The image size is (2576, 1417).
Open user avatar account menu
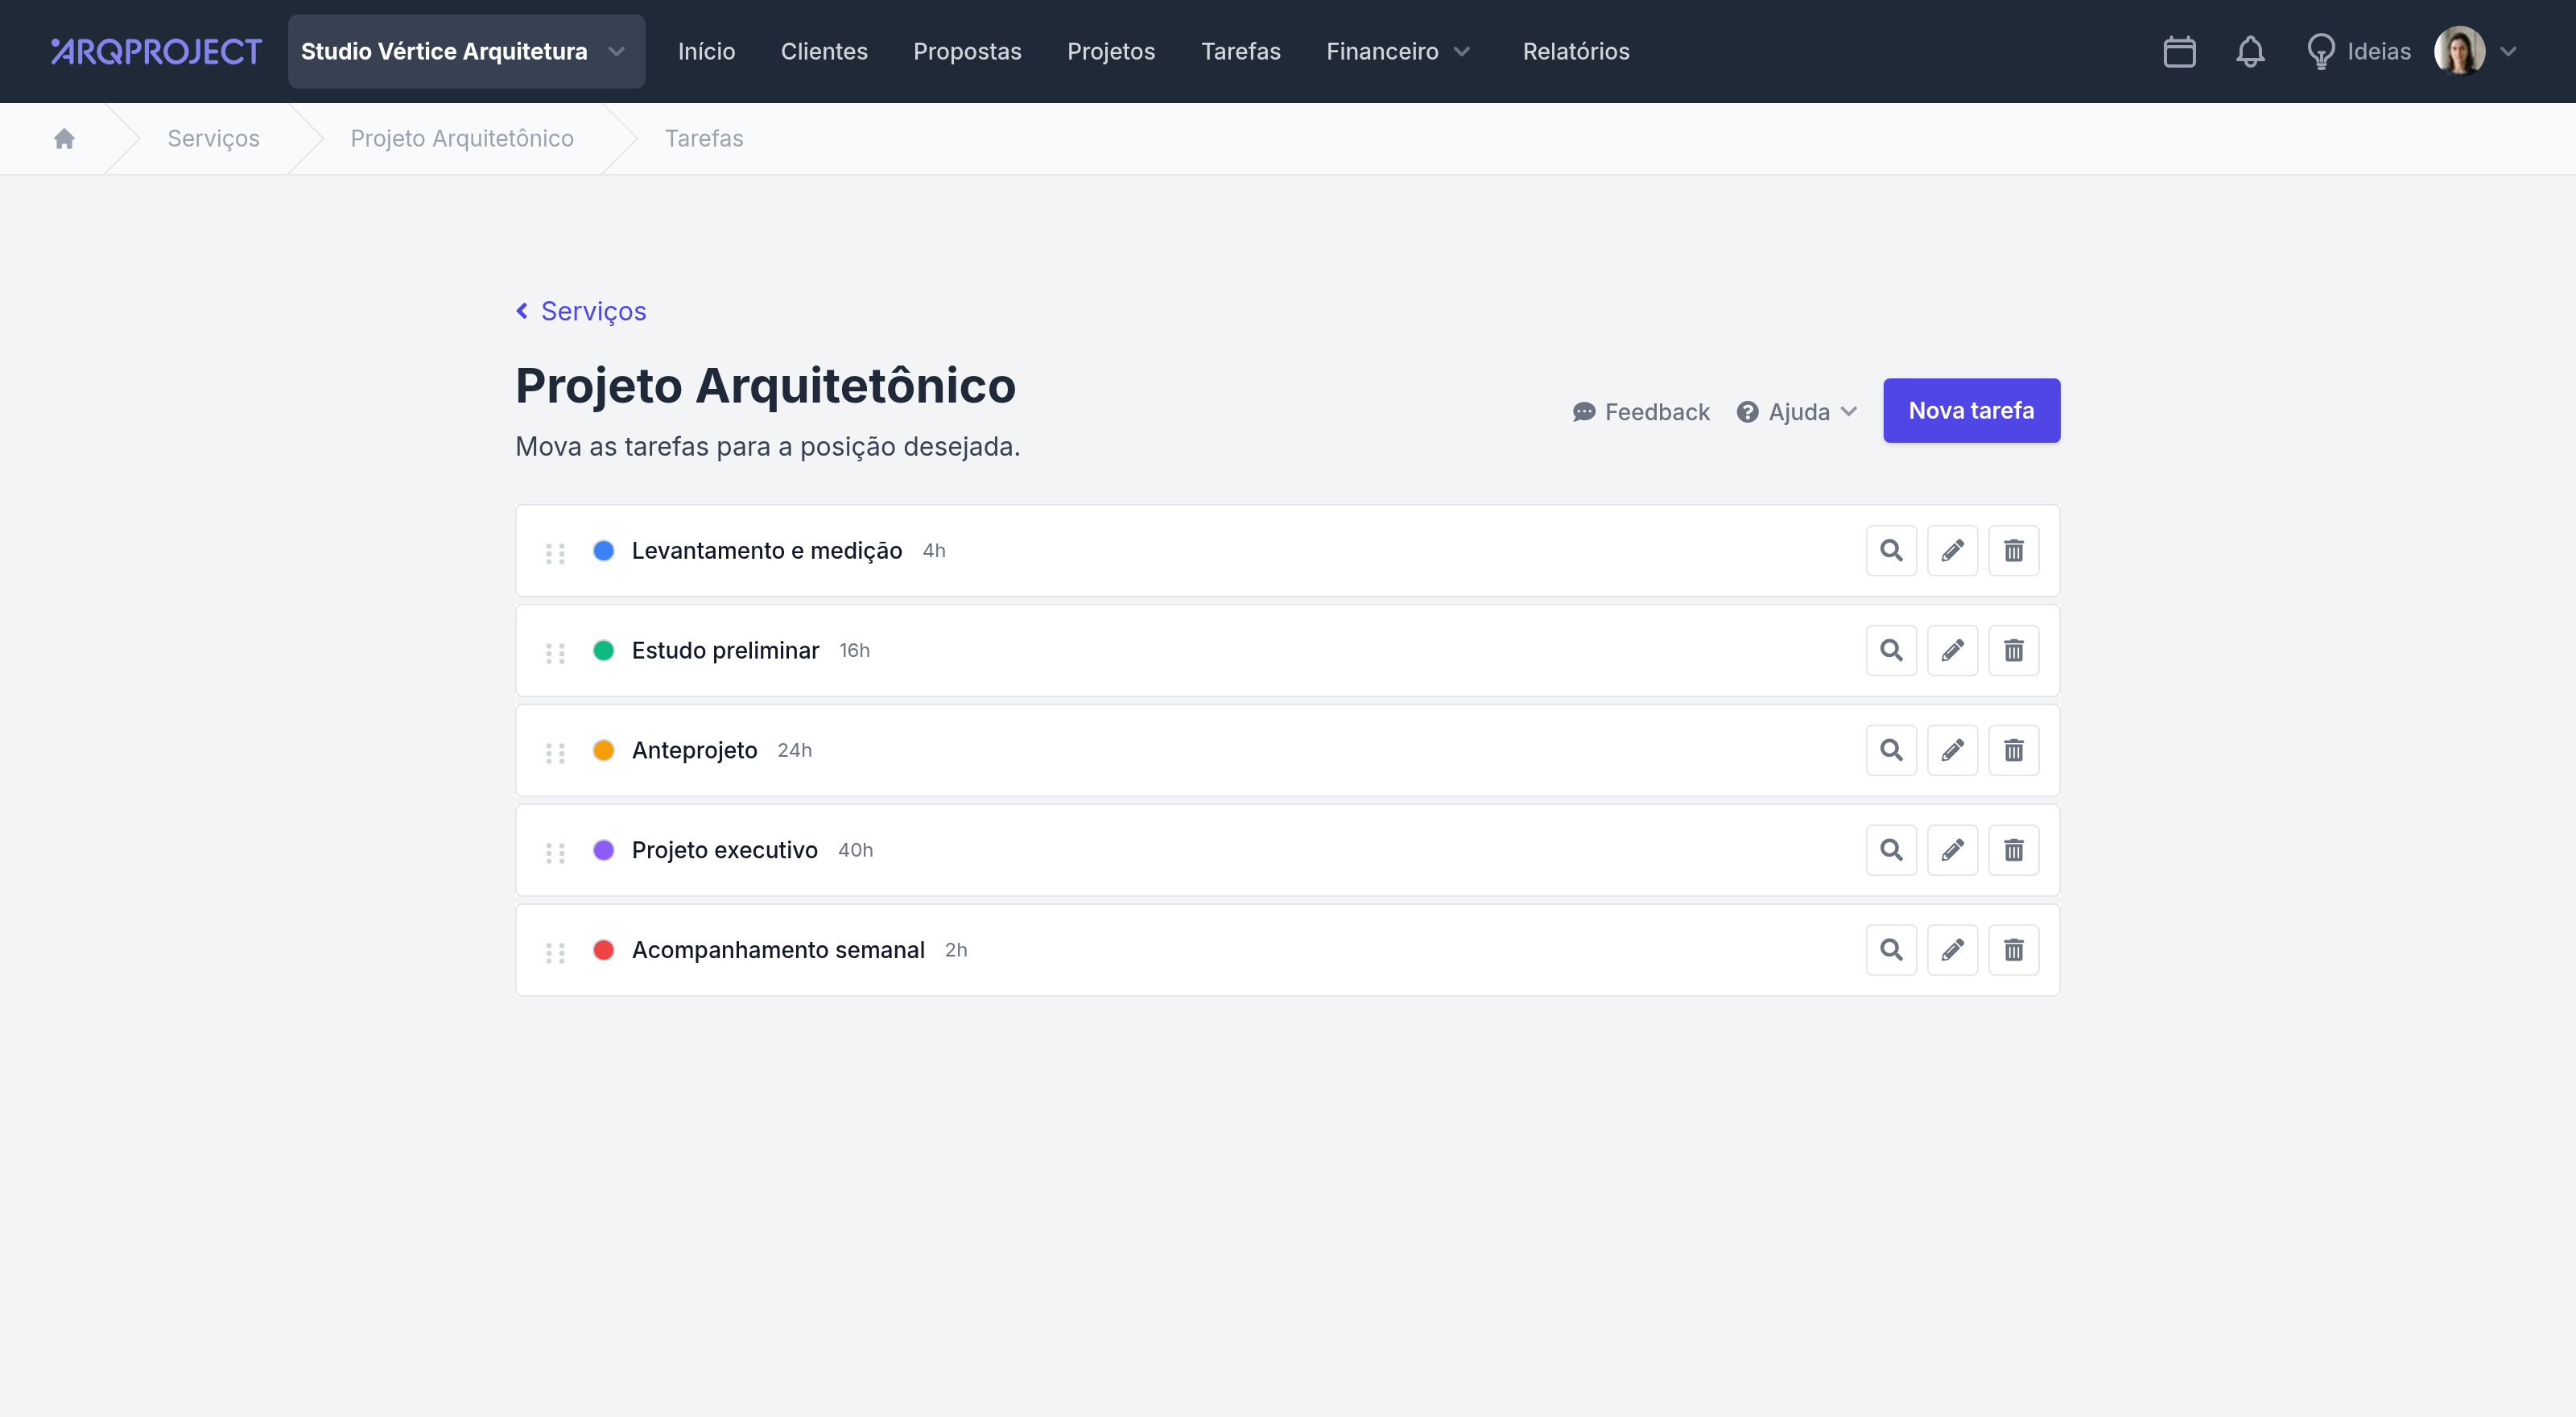[x=2474, y=51]
